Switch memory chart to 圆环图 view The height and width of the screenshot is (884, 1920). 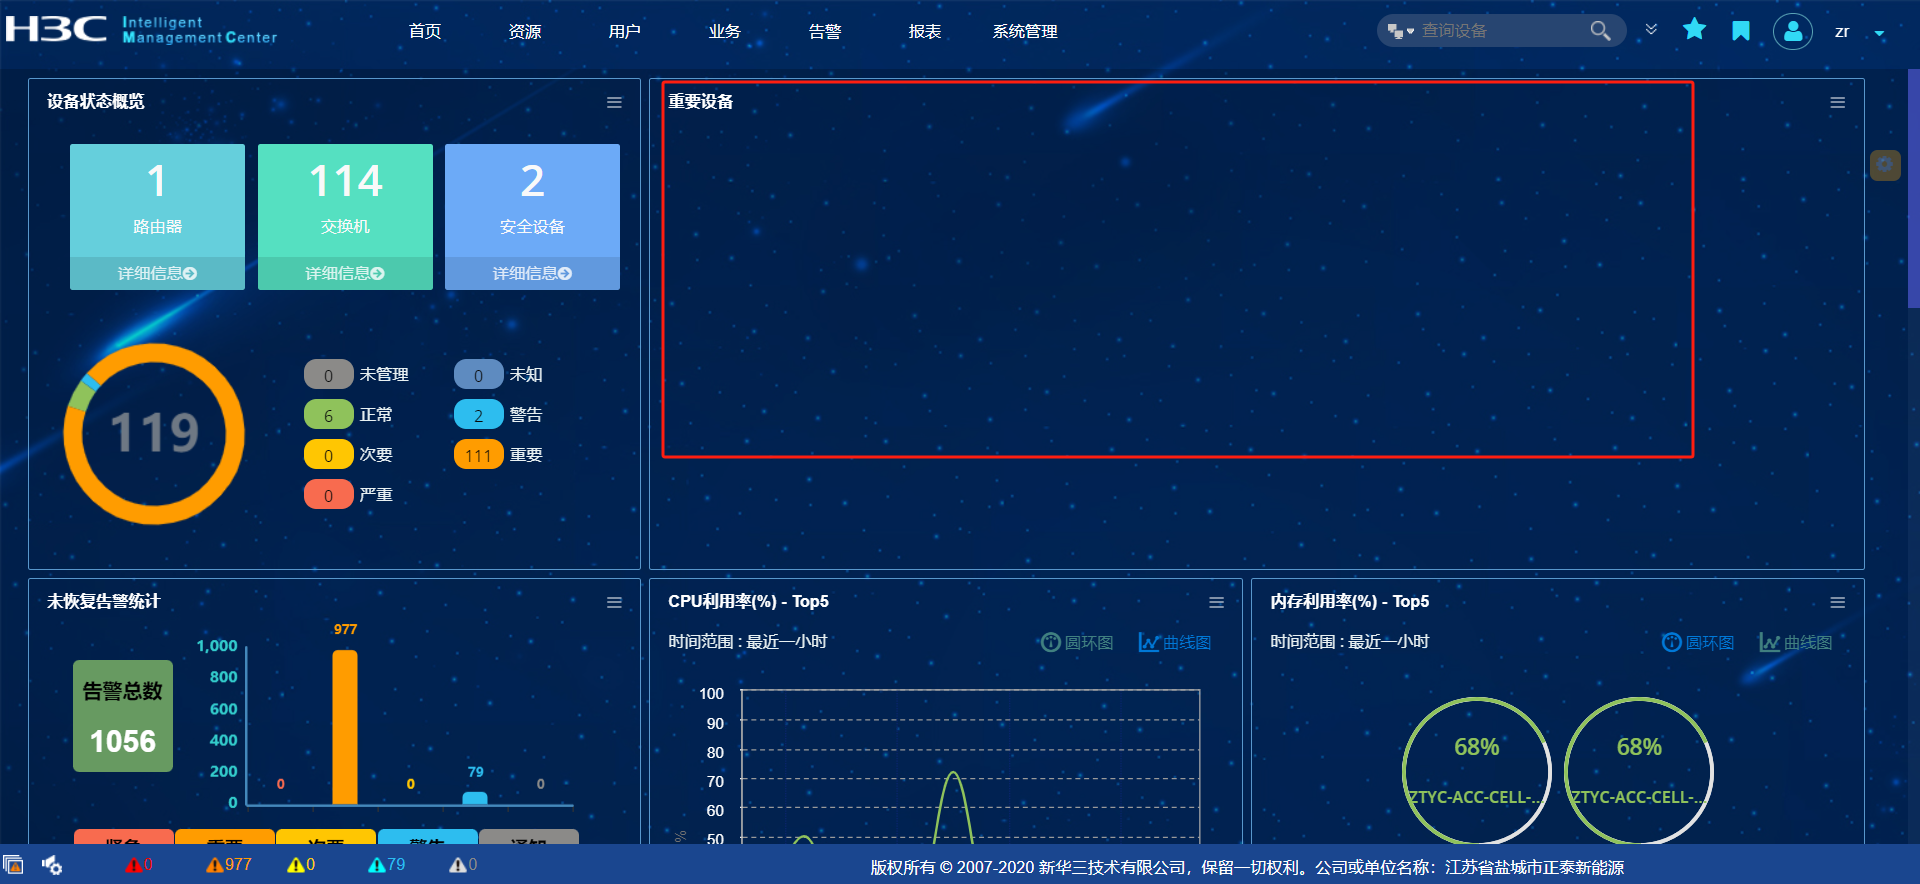1698,642
